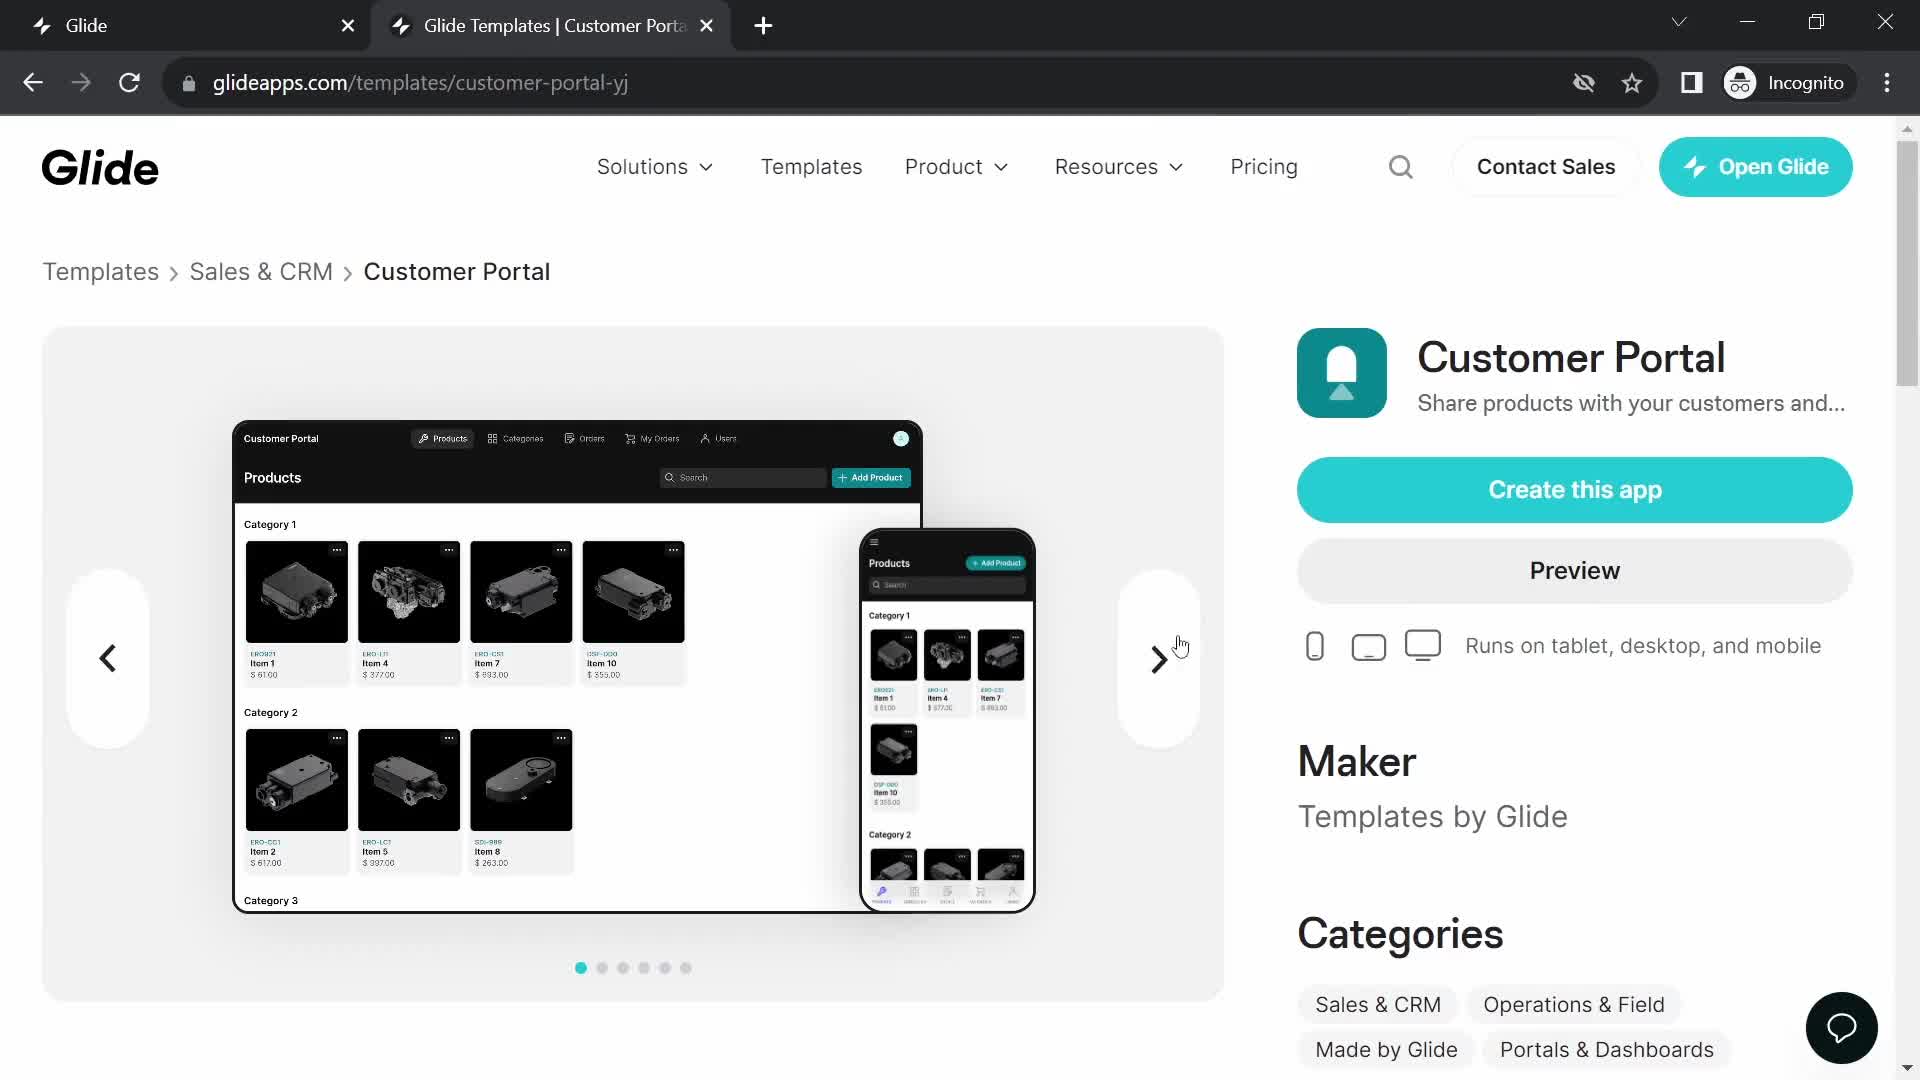
Task: Expand the Resources menu
Action: (1119, 167)
